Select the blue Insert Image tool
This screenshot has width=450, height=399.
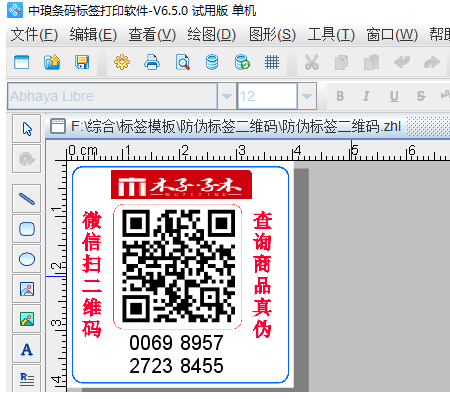tap(27, 289)
